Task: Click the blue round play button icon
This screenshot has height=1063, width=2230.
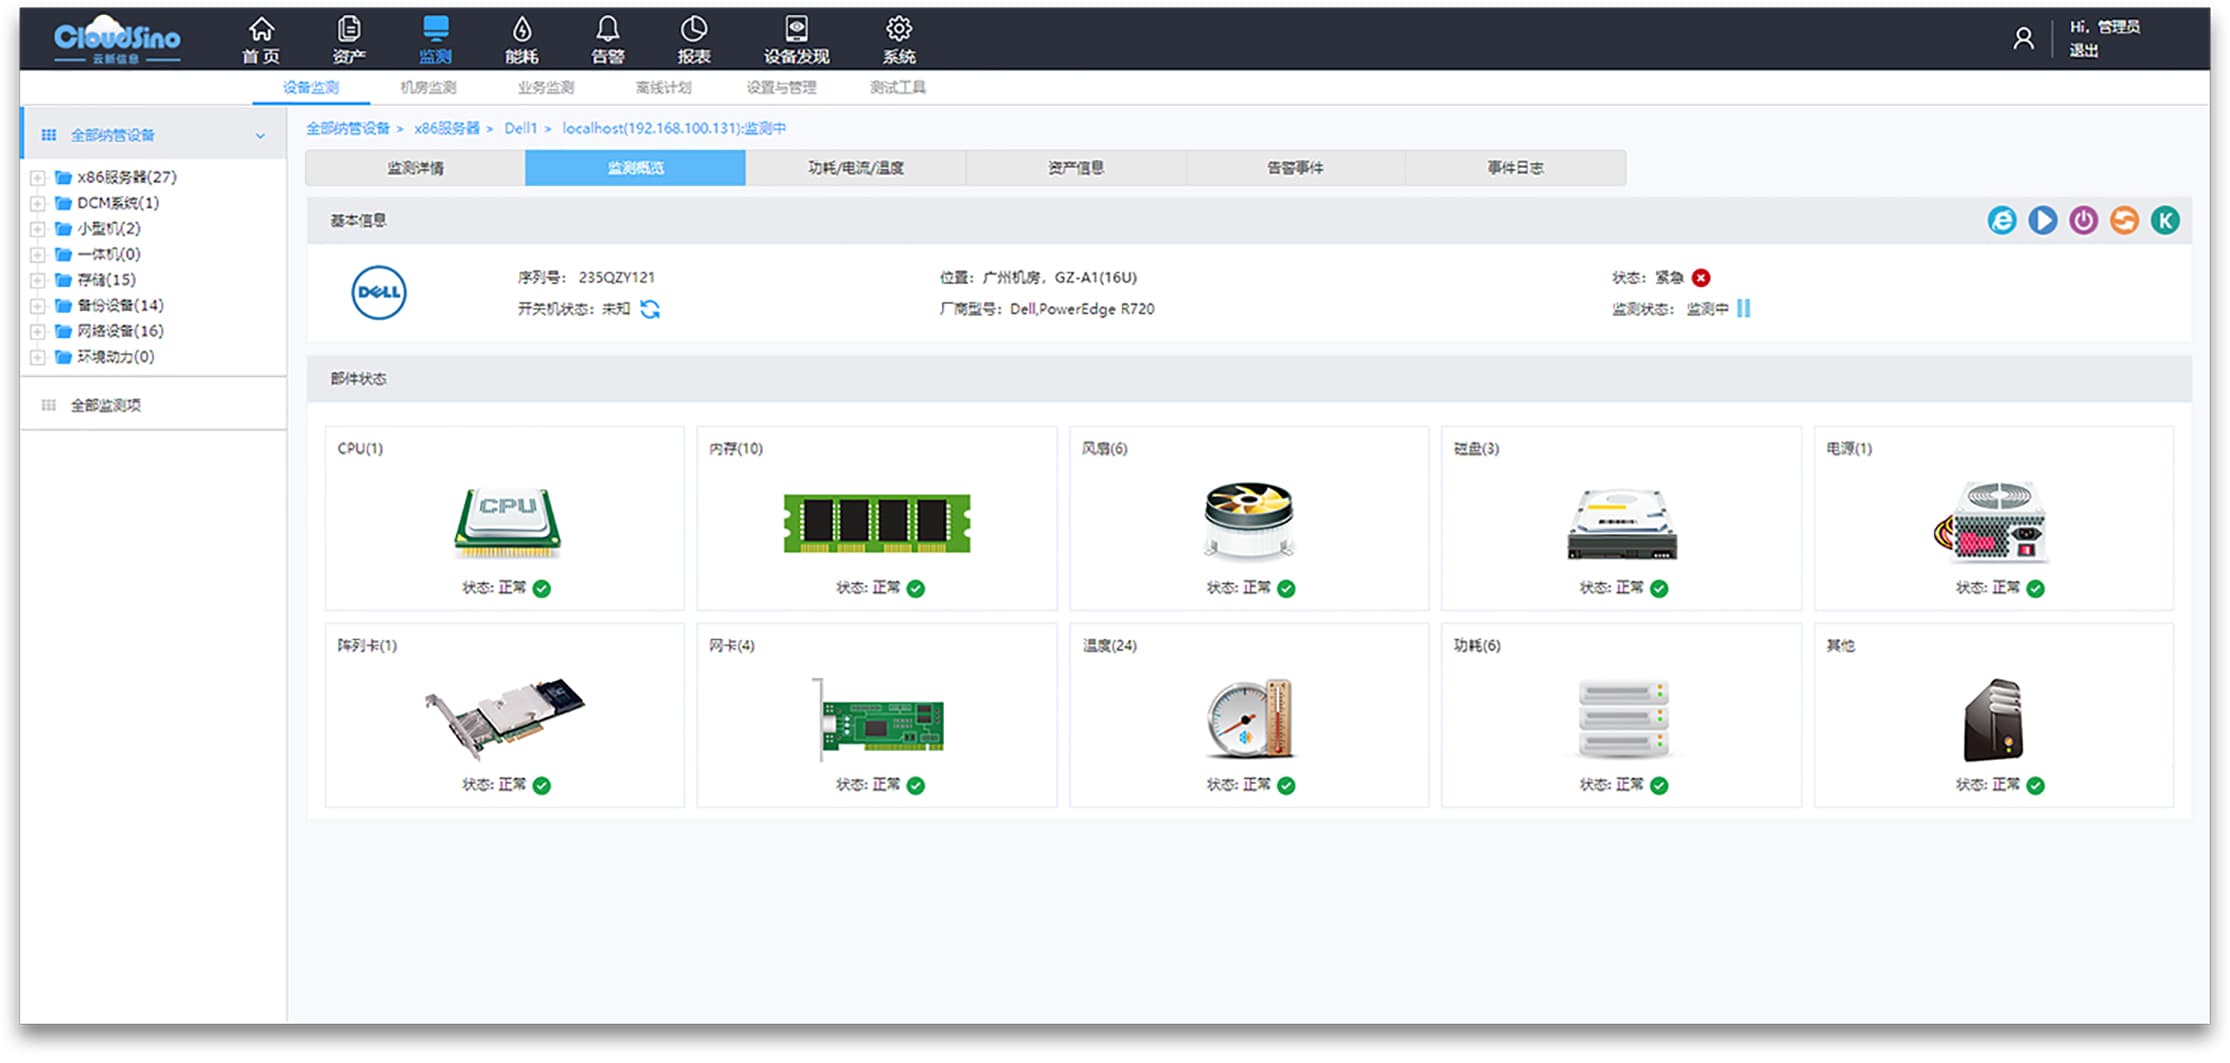Action: point(2042,220)
